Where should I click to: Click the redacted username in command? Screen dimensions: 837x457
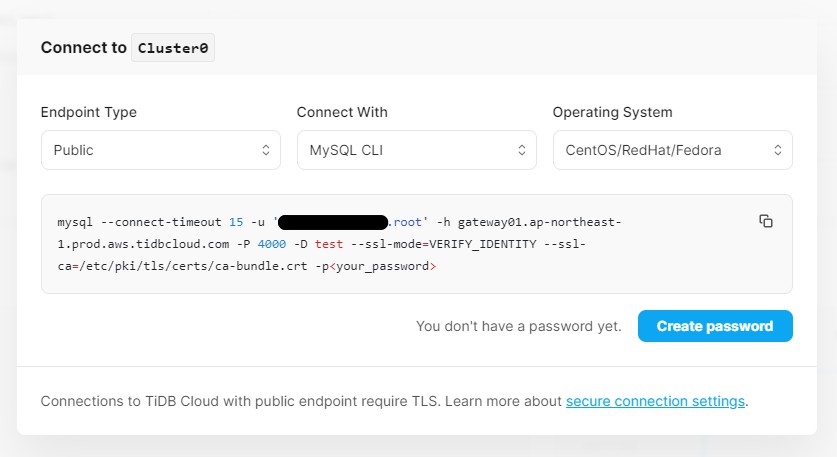pos(333,222)
